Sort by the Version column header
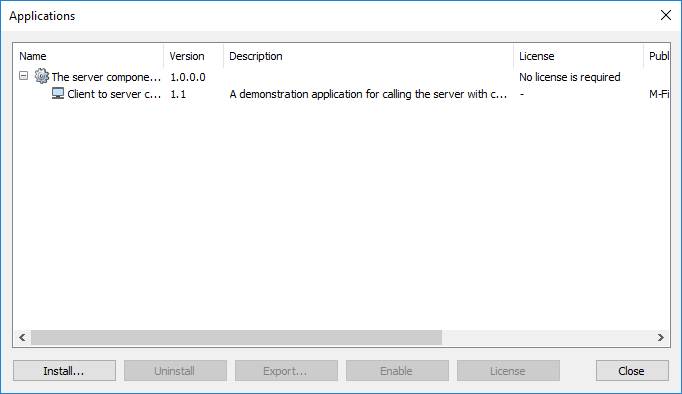The width and height of the screenshot is (682, 394). coord(194,56)
